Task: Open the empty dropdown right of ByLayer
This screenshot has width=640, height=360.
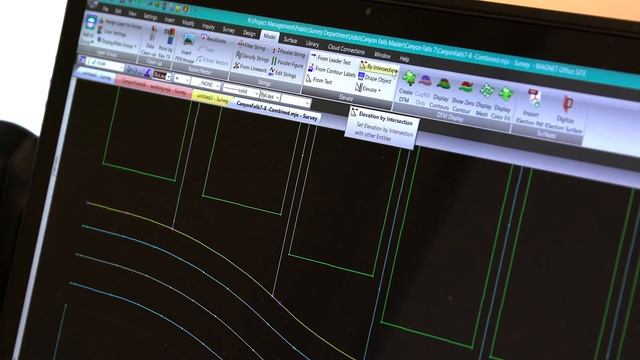Action: [296, 101]
